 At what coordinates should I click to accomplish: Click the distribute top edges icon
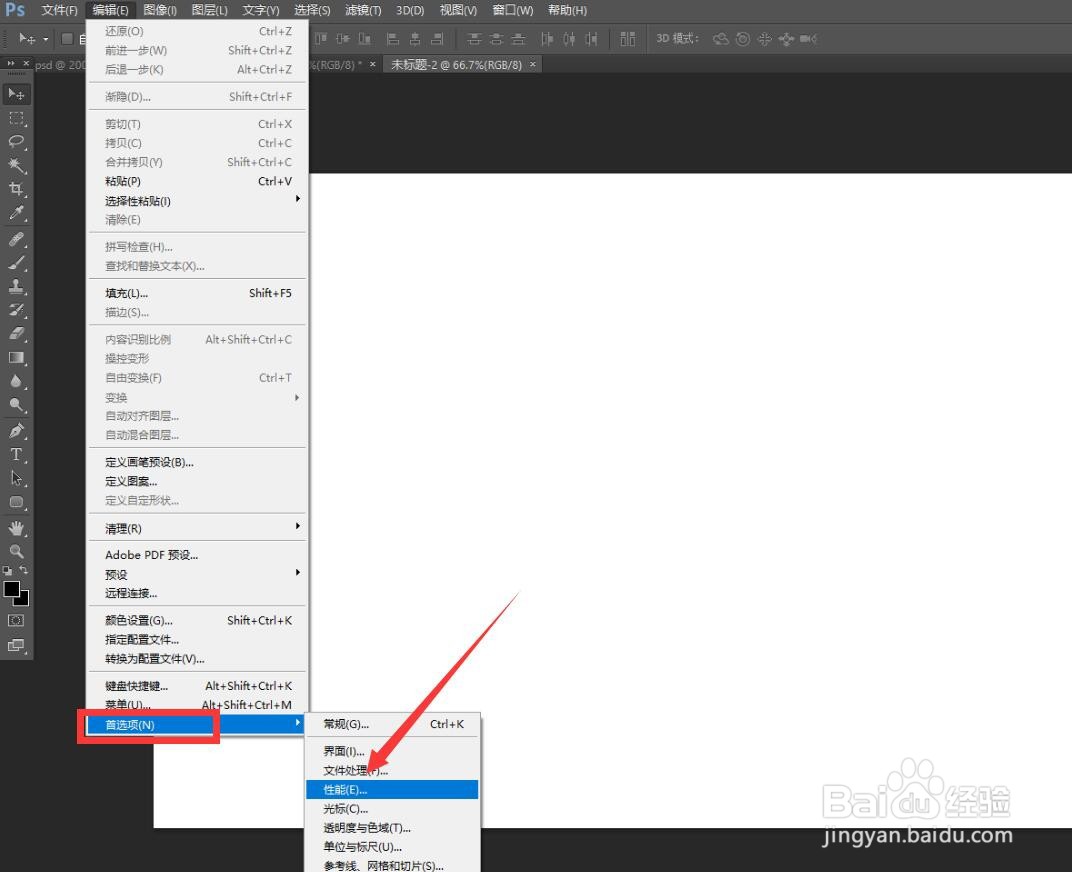(x=474, y=39)
